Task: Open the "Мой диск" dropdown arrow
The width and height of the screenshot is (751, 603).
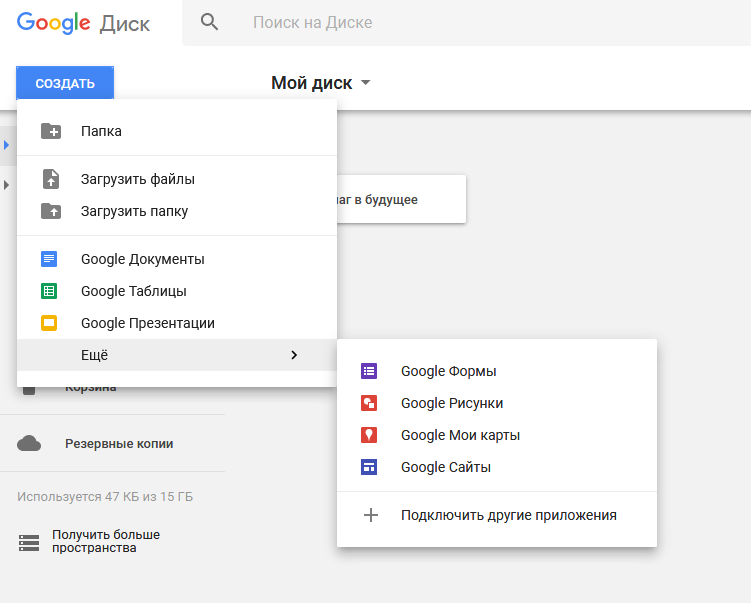Action: [x=365, y=83]
